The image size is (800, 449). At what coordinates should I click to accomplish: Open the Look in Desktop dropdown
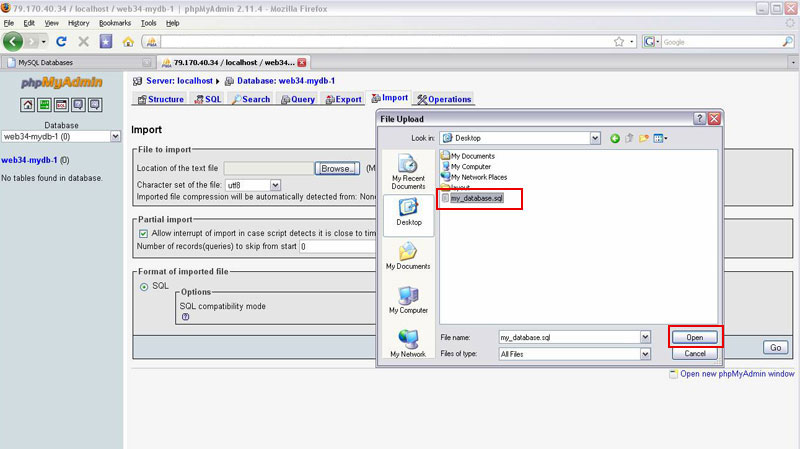(x=595, y=138)
